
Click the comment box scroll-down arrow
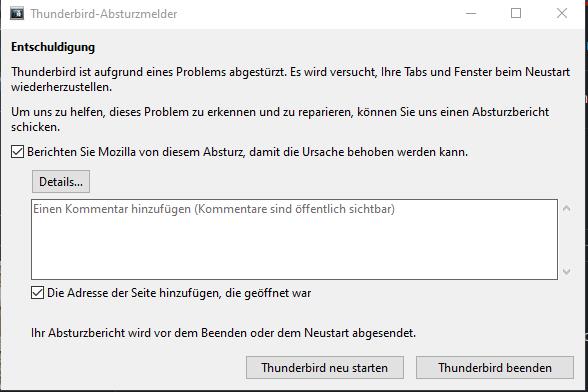(x=567, y=271)
